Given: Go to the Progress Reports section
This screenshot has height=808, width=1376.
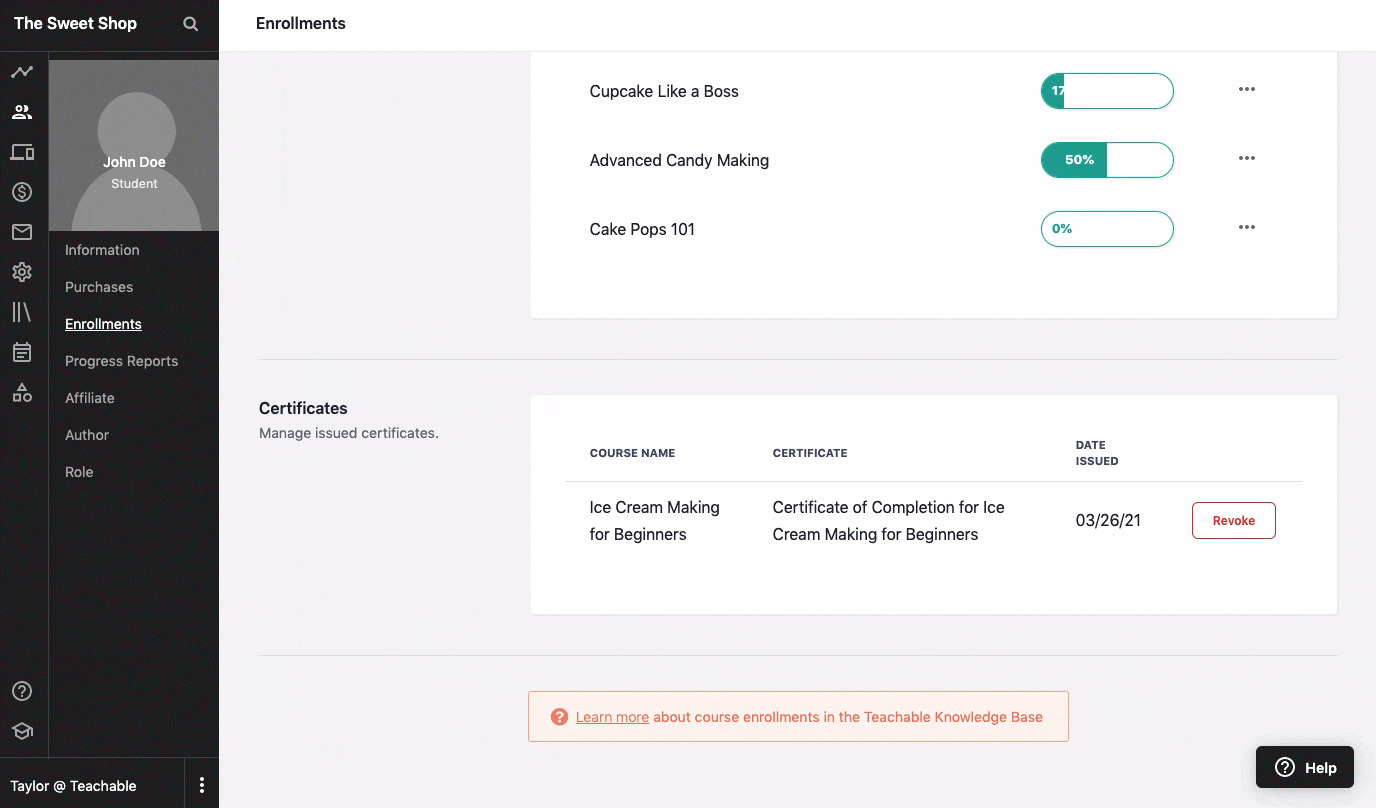Looking at the screenshot, I should (121, 361).
